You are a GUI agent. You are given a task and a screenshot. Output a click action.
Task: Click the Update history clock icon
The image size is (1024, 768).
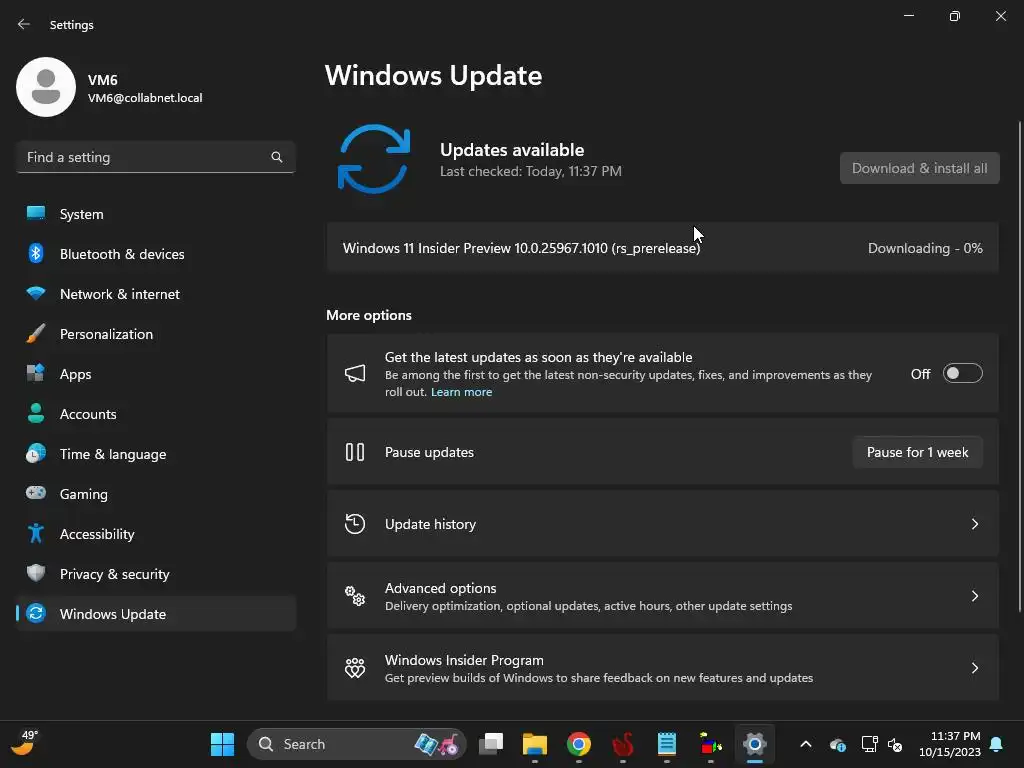tap(355, 524)
